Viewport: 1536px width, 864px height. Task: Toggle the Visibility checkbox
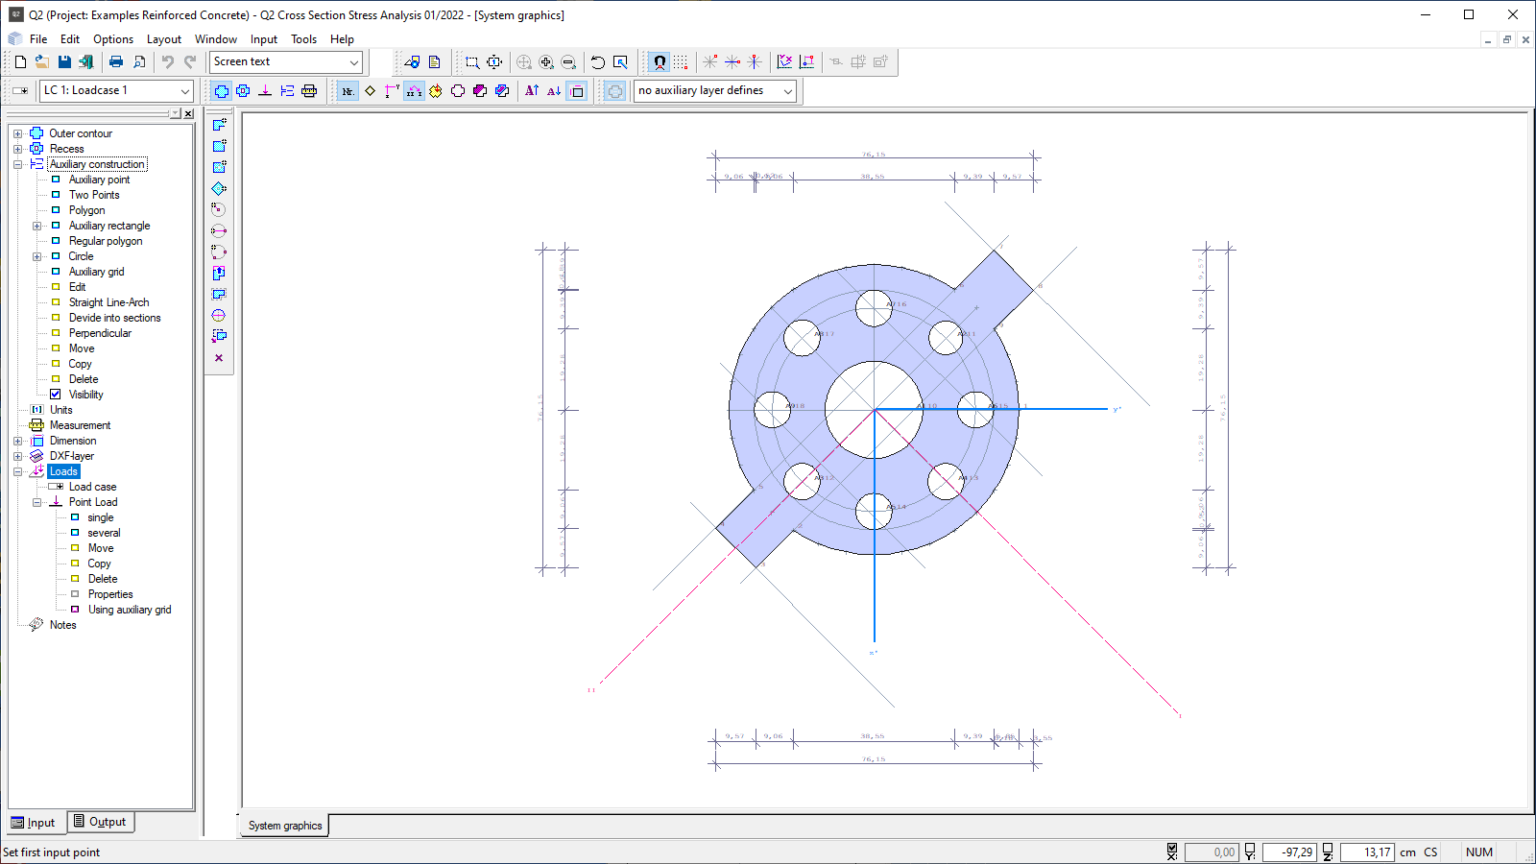(x=56, y=395)
